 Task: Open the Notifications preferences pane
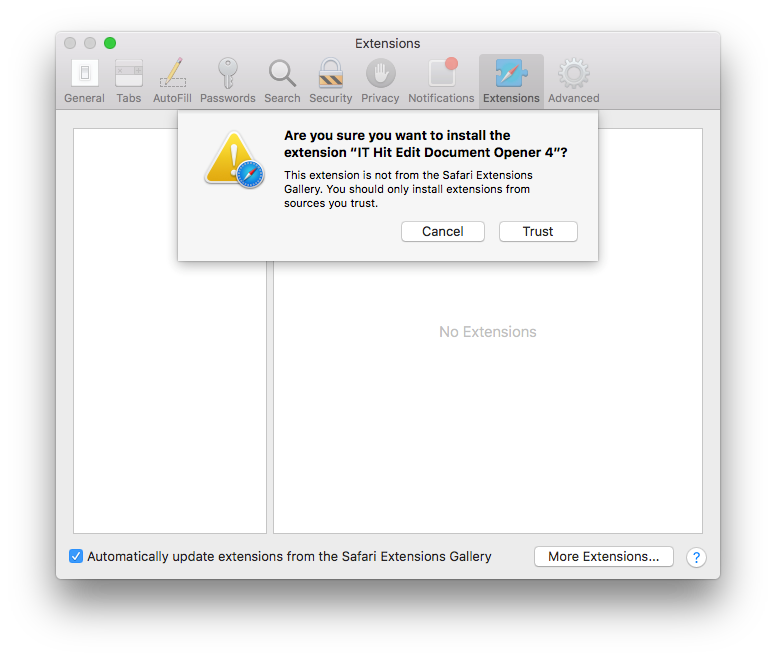click(441, 81)
